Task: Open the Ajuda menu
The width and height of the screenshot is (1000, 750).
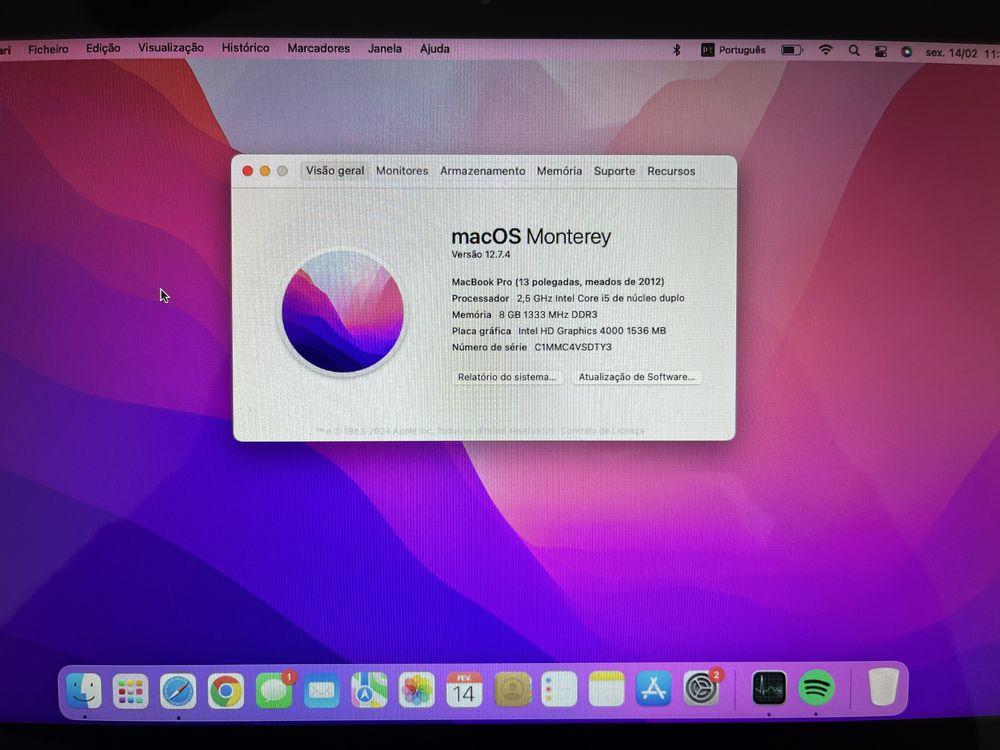Action: click(435, 49)
